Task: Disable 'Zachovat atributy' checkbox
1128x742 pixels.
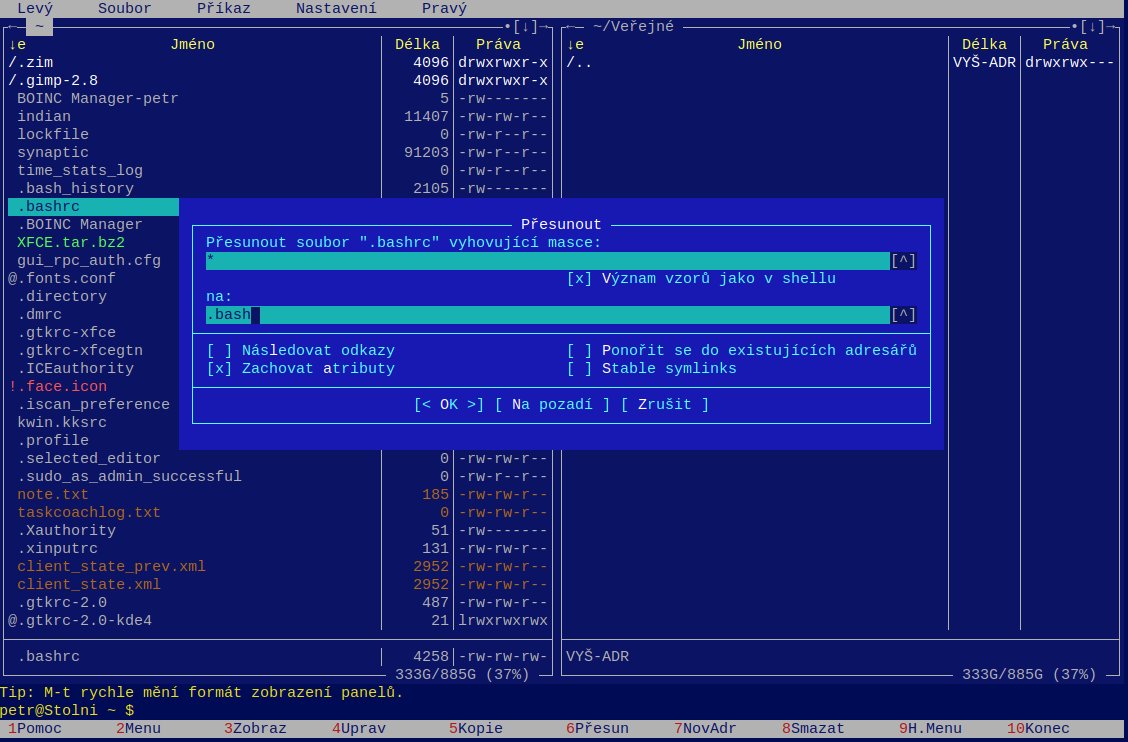Action: tap(220, 369)
